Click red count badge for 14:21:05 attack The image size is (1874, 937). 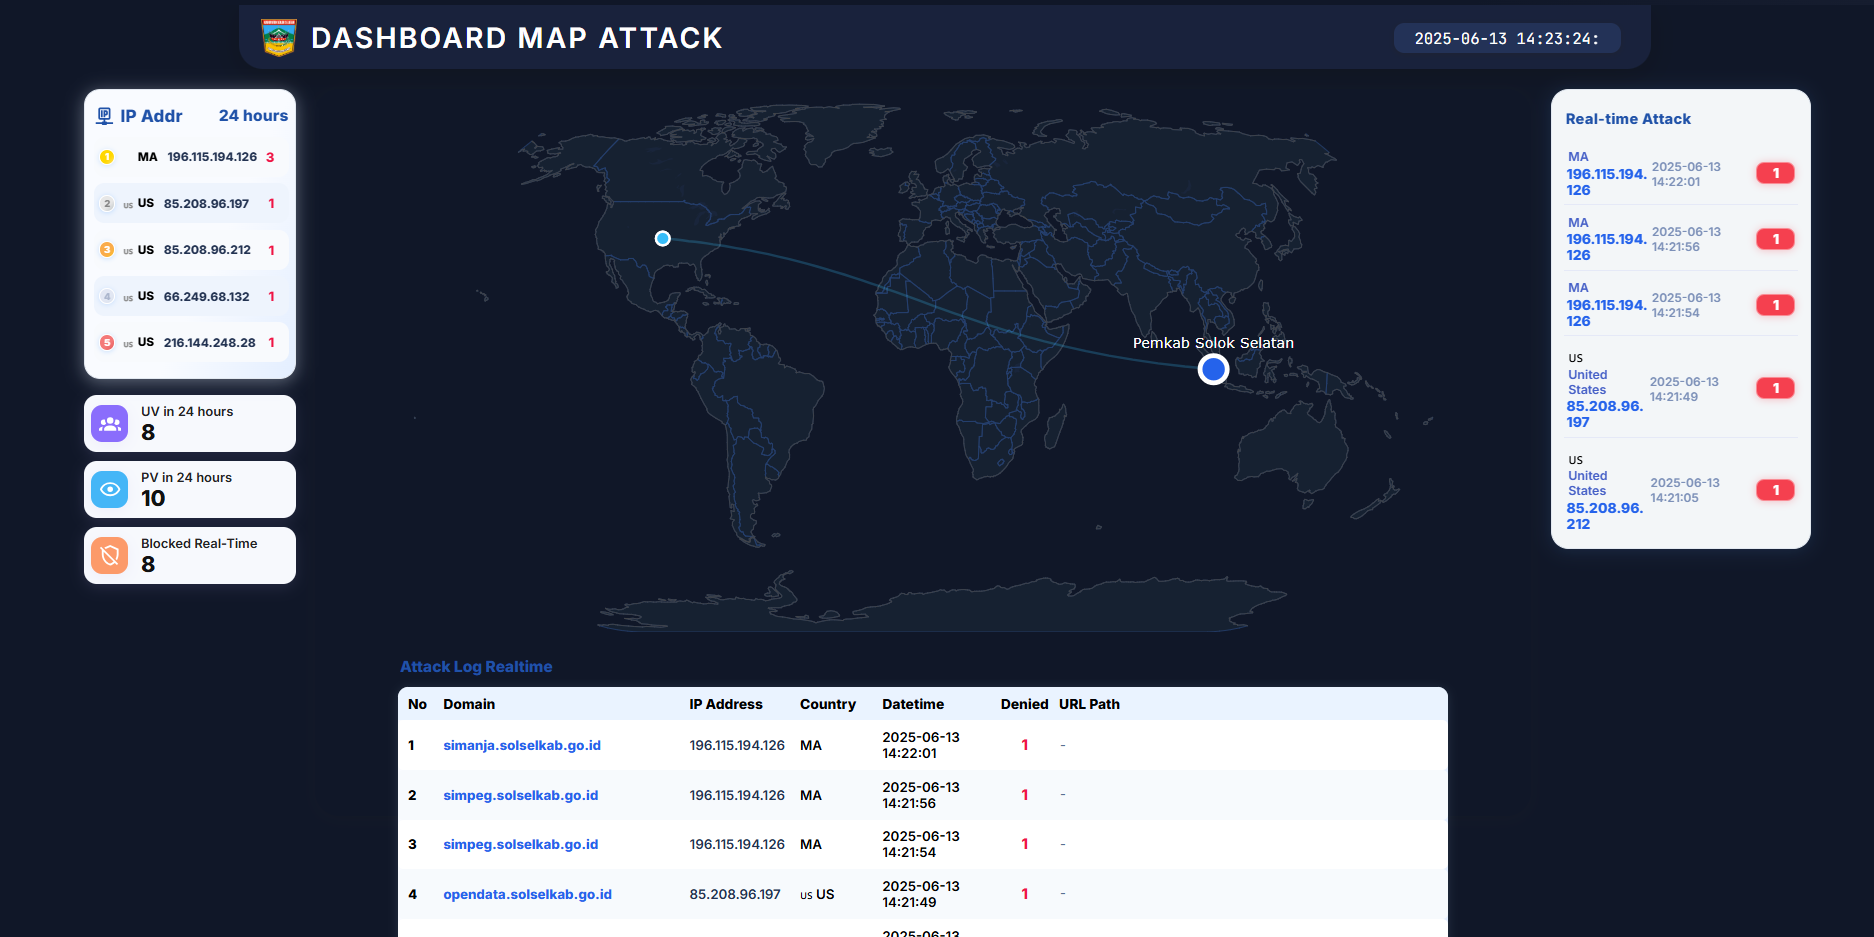(x=1775, y=490)
